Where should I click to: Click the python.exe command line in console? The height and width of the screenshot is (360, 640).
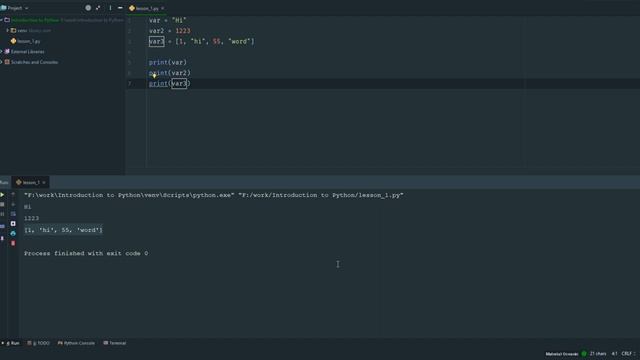click(x=213, y=195)
